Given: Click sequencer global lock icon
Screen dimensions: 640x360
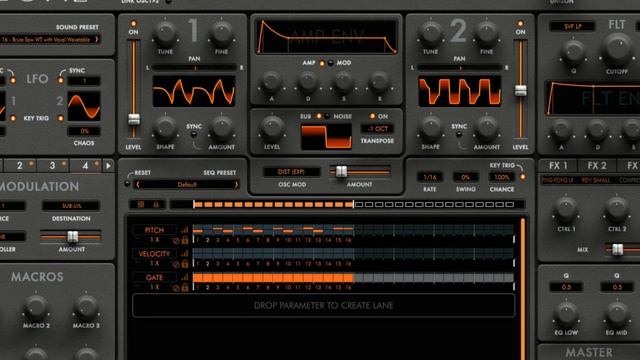Looking at the screenshot, I should [x=156, y=204].
